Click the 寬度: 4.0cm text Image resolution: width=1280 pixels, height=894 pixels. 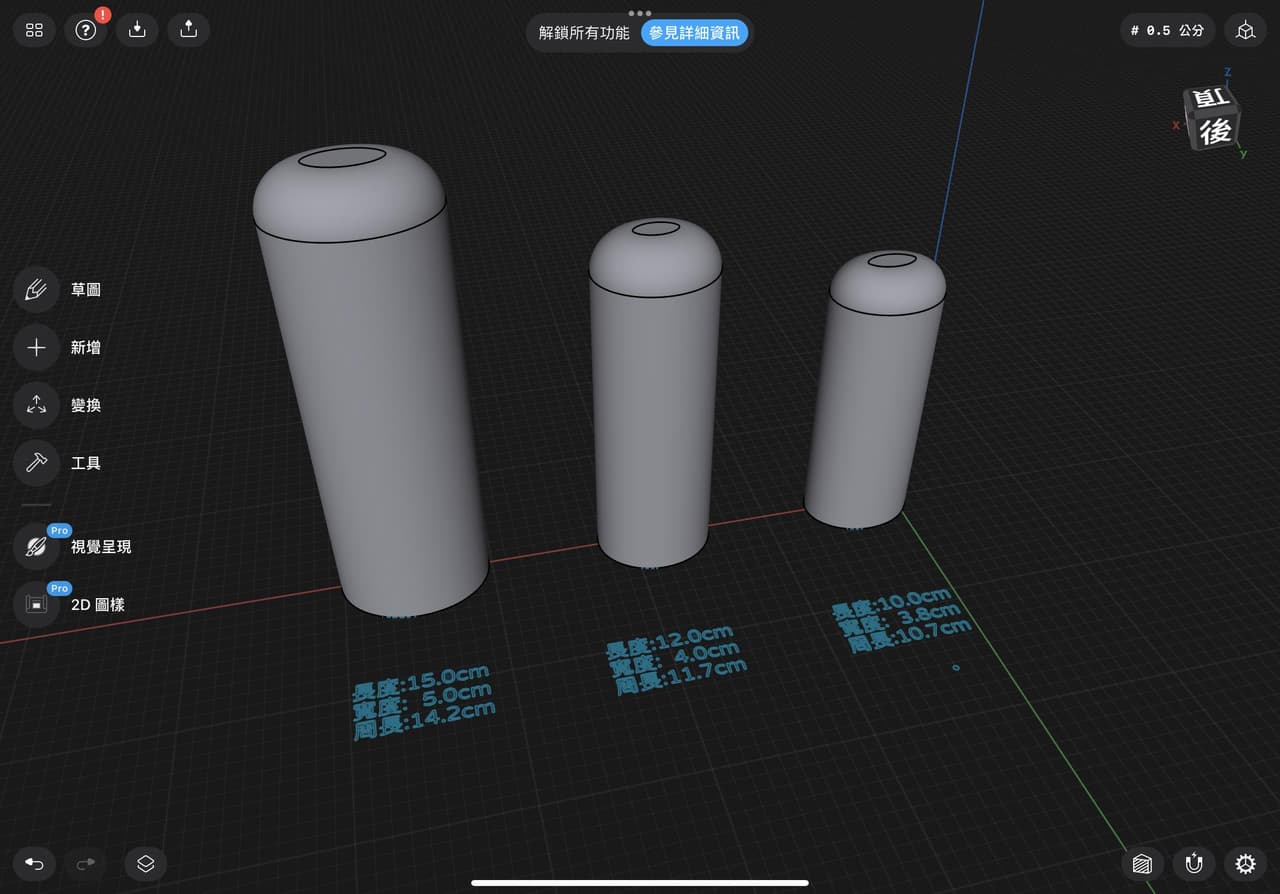[x=674, y=658]
